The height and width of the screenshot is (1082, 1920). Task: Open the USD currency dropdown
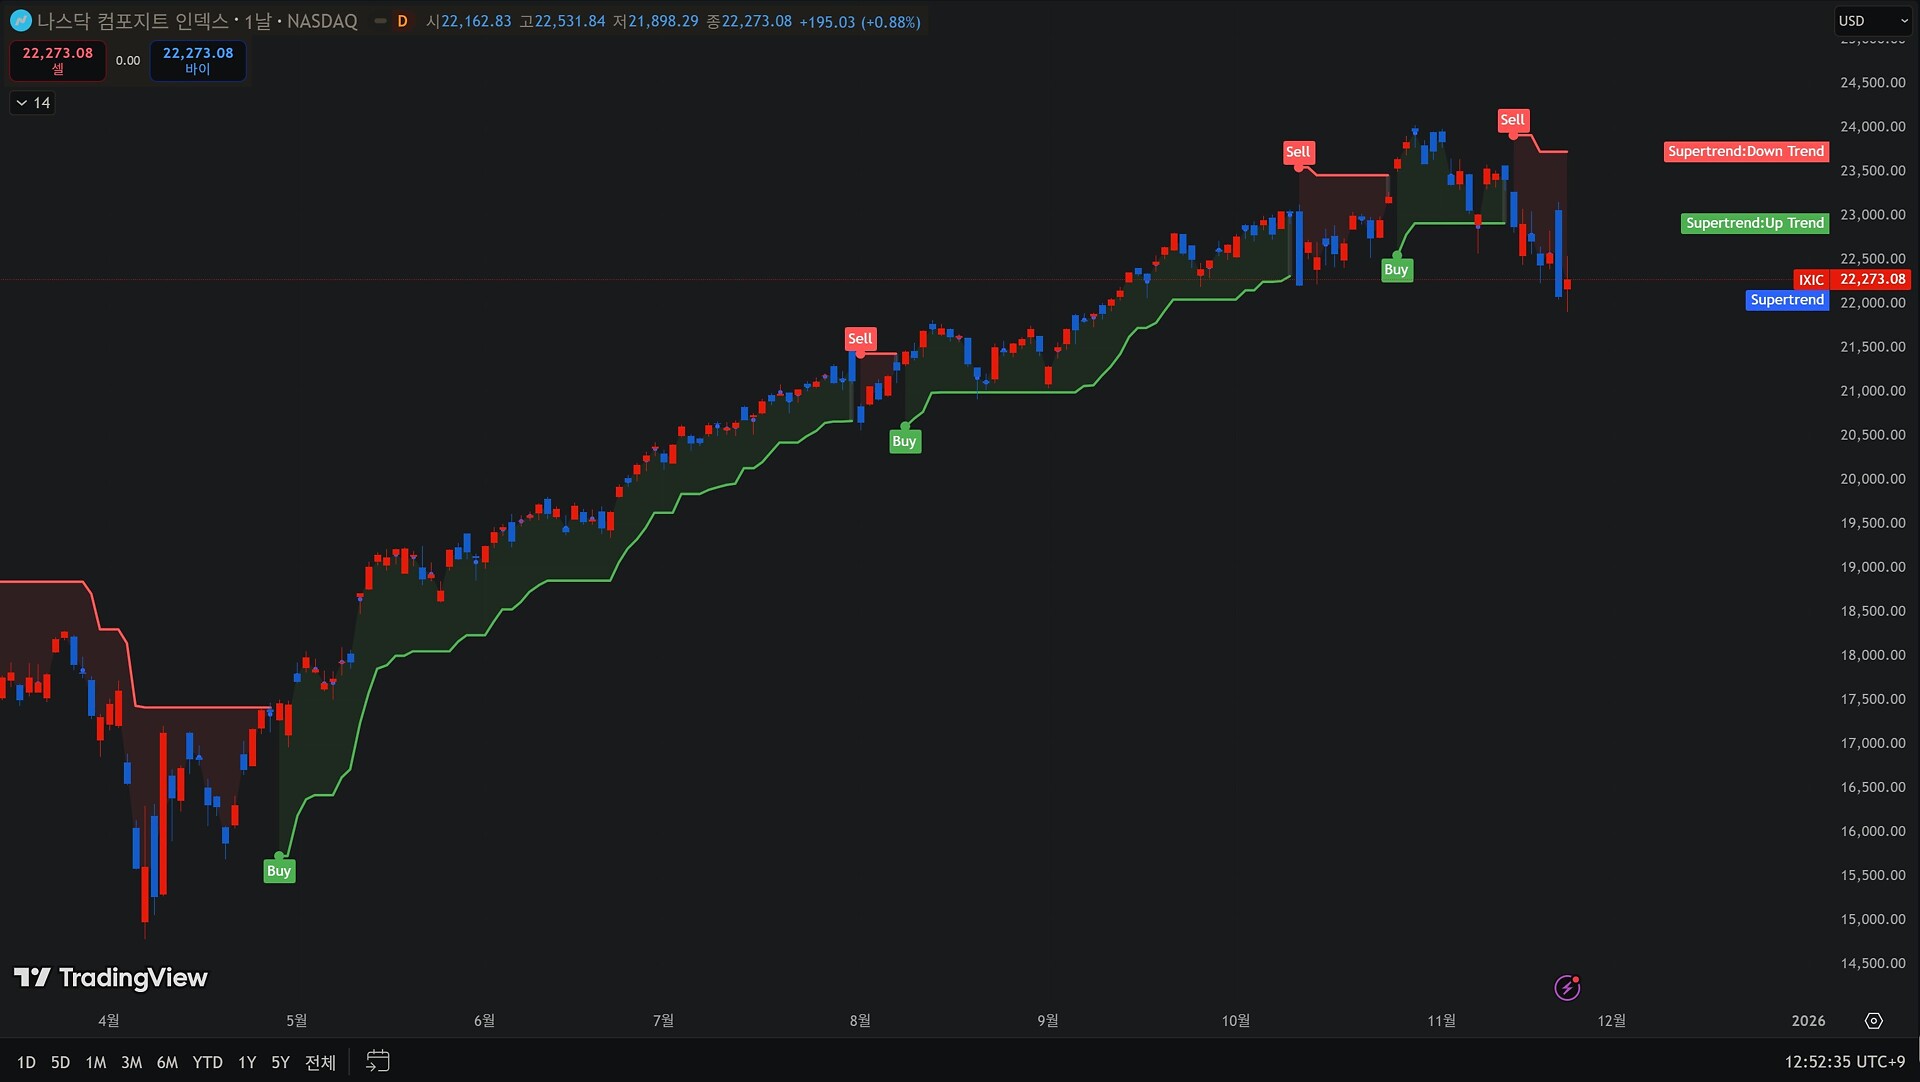(1872, 21)
